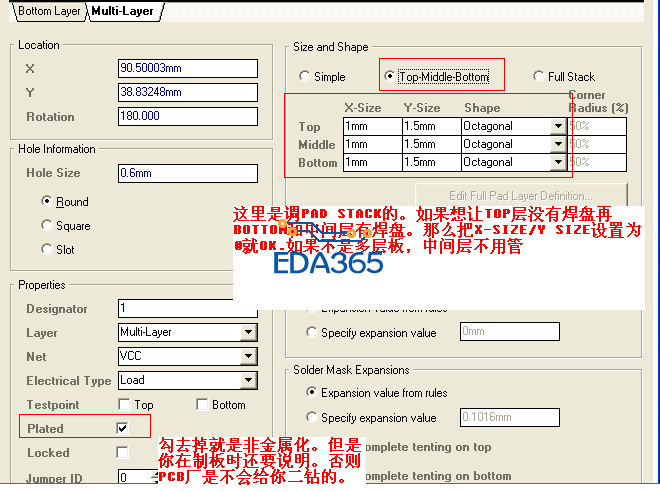Click the Hole Size field
This screenshot has height=492, width=660.
[188, 173]
